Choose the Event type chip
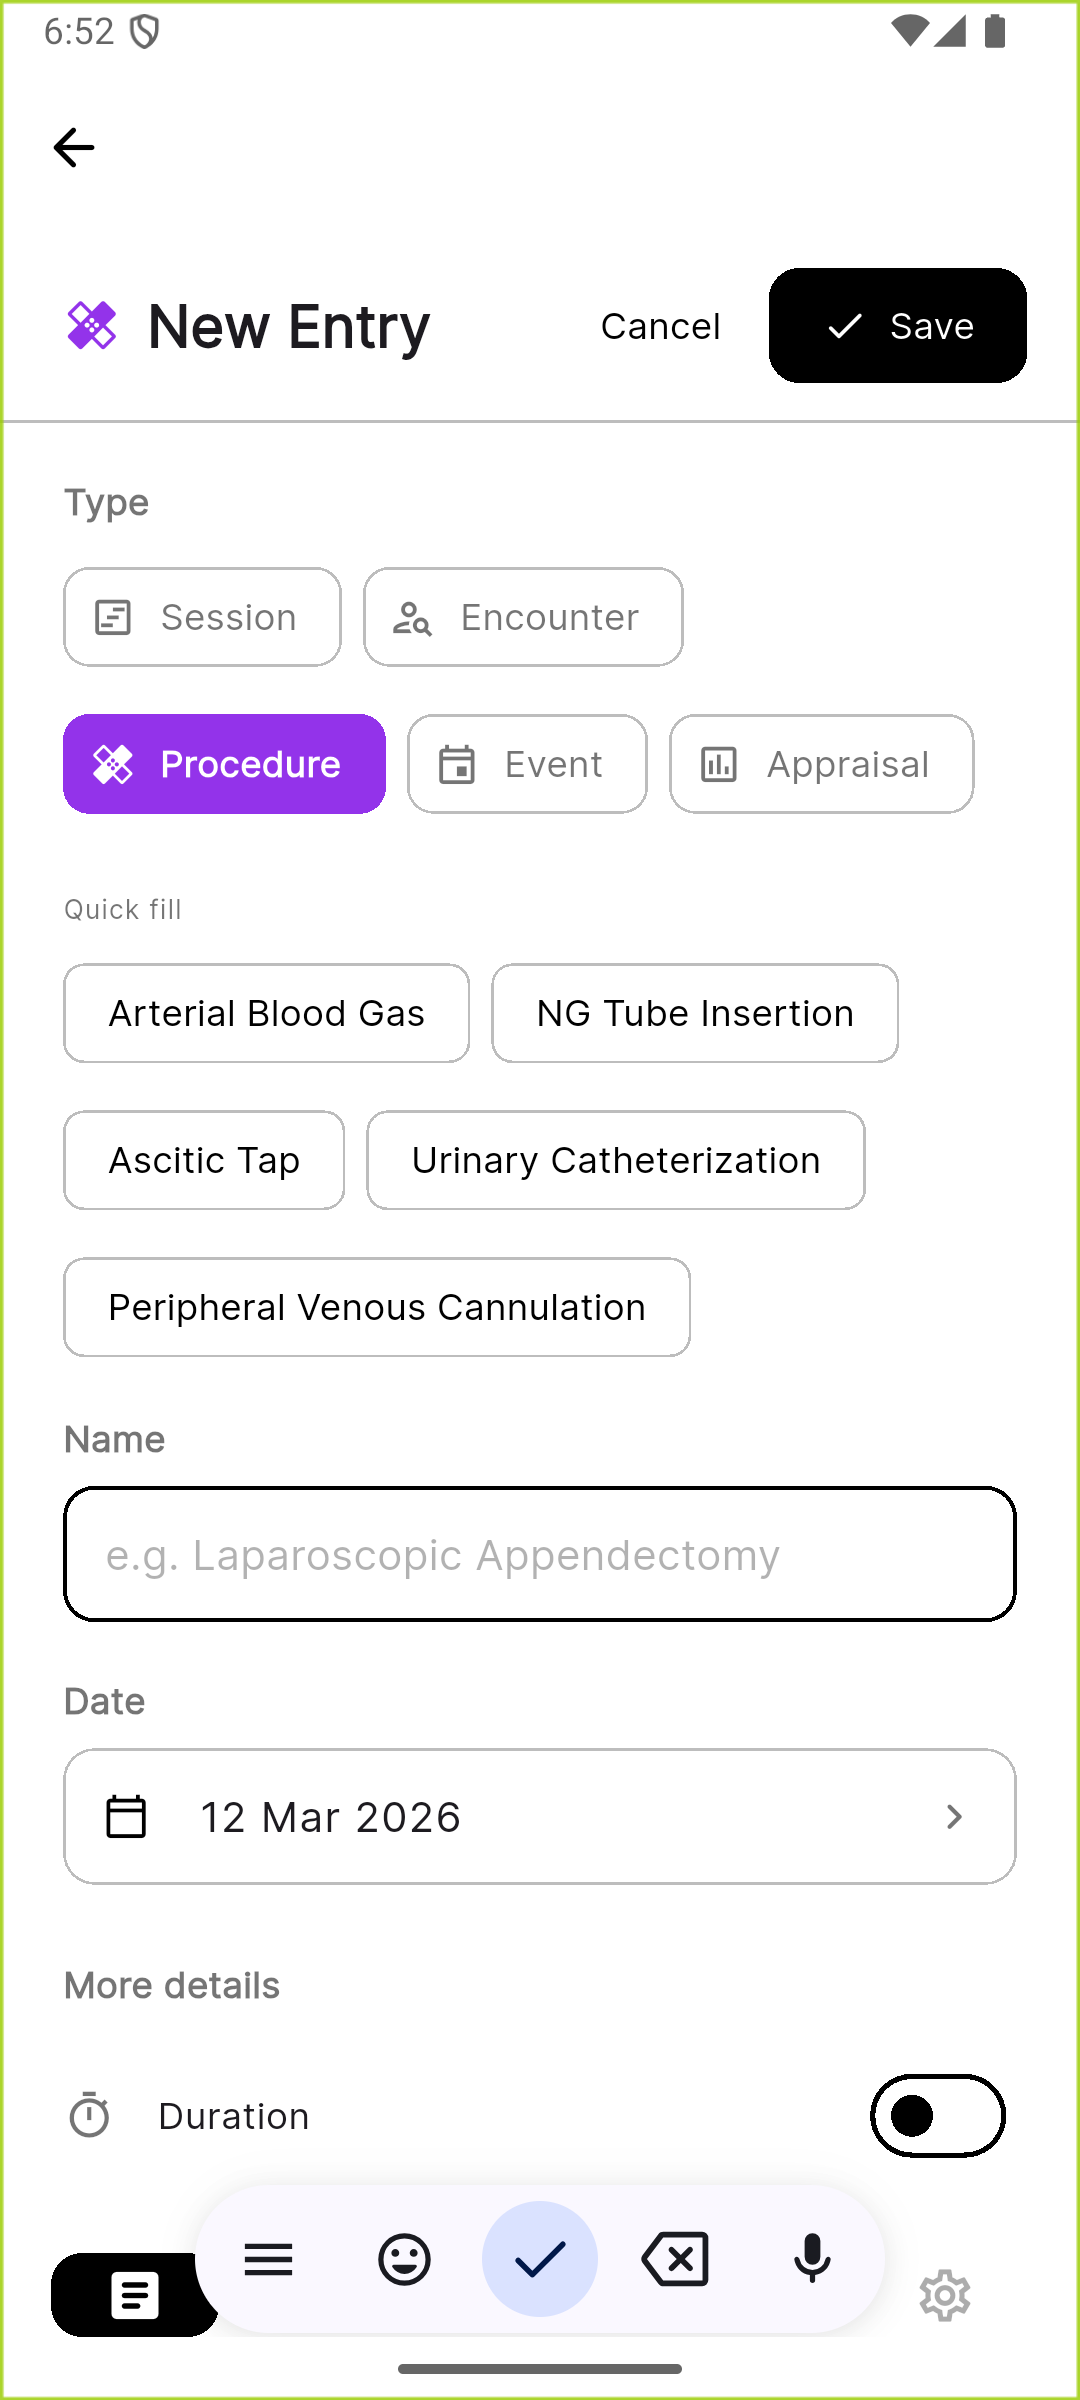Screen dimensions: 1080x2400 [x=527, y=764]
